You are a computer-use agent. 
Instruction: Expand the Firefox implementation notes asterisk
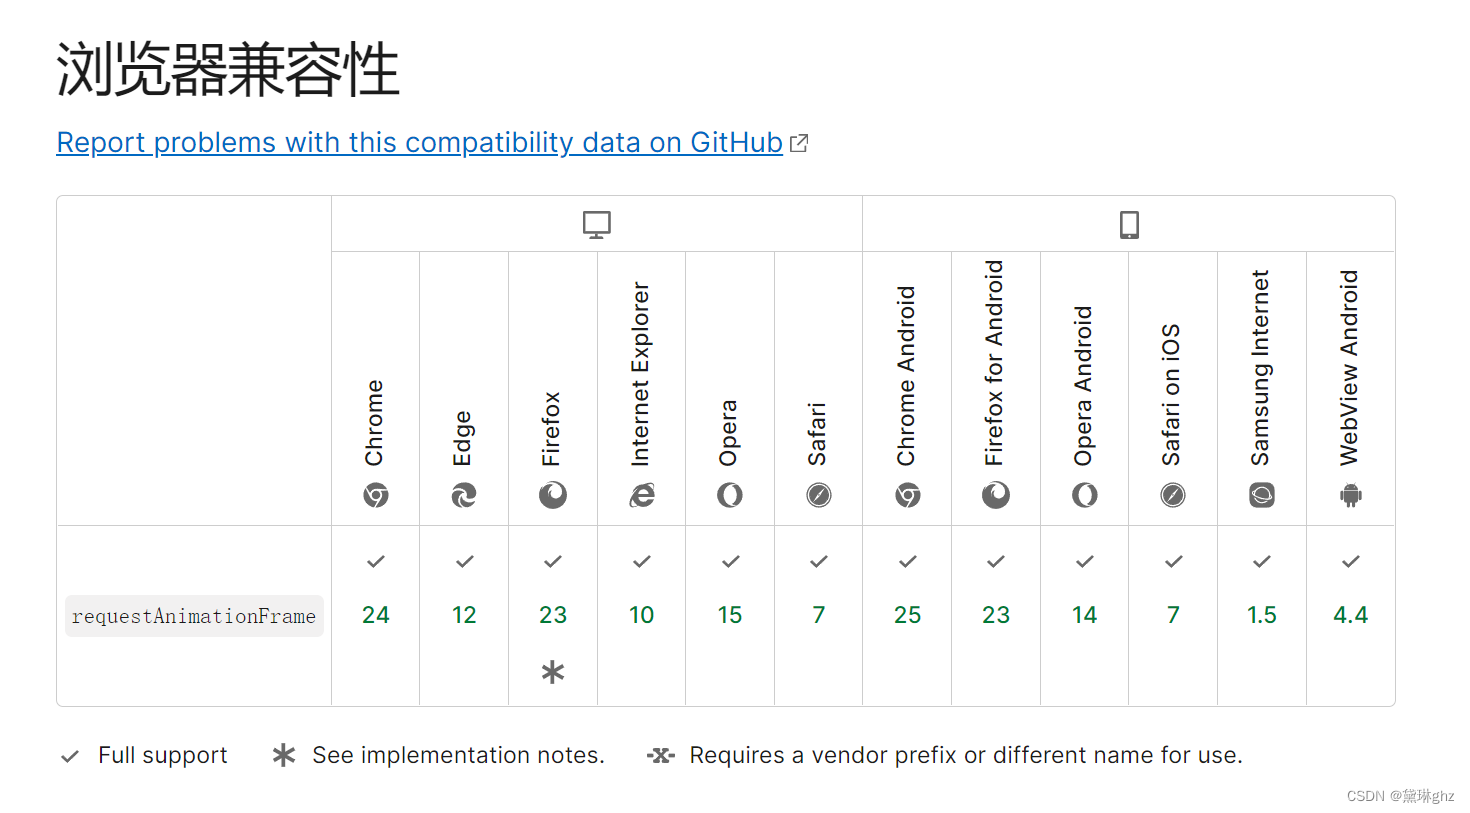point(552,671)
